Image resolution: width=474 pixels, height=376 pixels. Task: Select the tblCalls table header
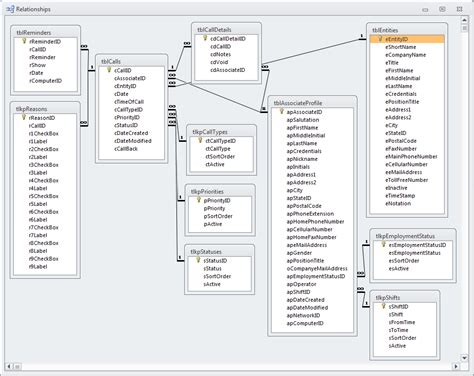pyautogui.click(x=131, y=61)
